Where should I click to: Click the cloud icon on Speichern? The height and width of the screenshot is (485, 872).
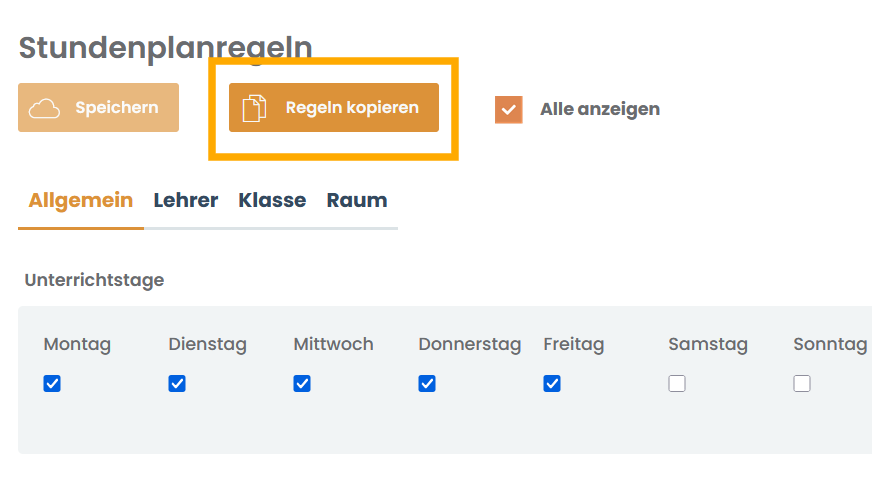[44, 108]
